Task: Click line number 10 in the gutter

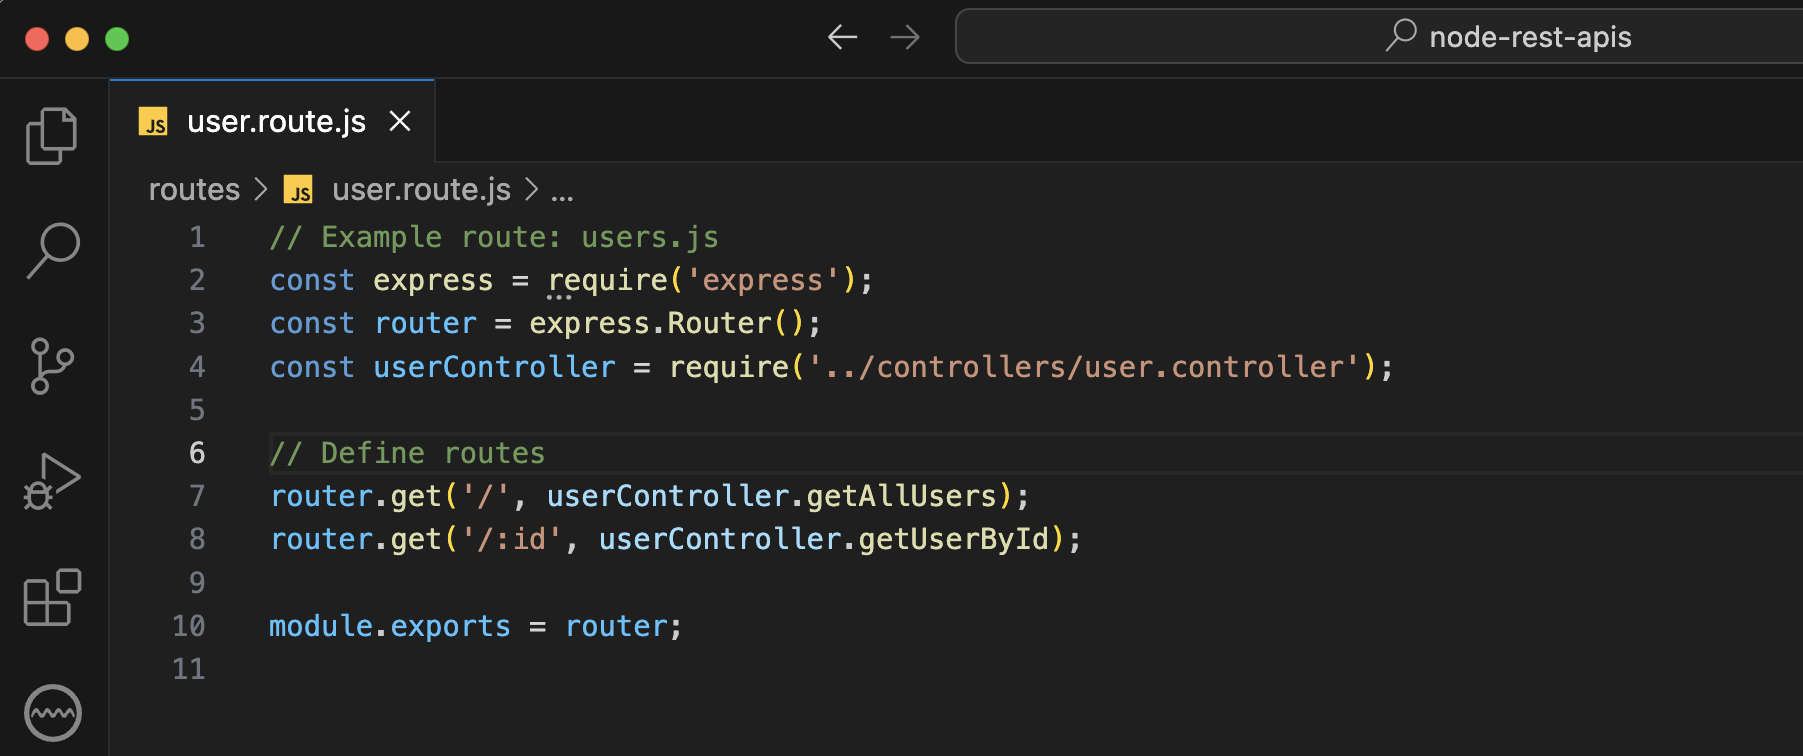Action: coord(189,626)
